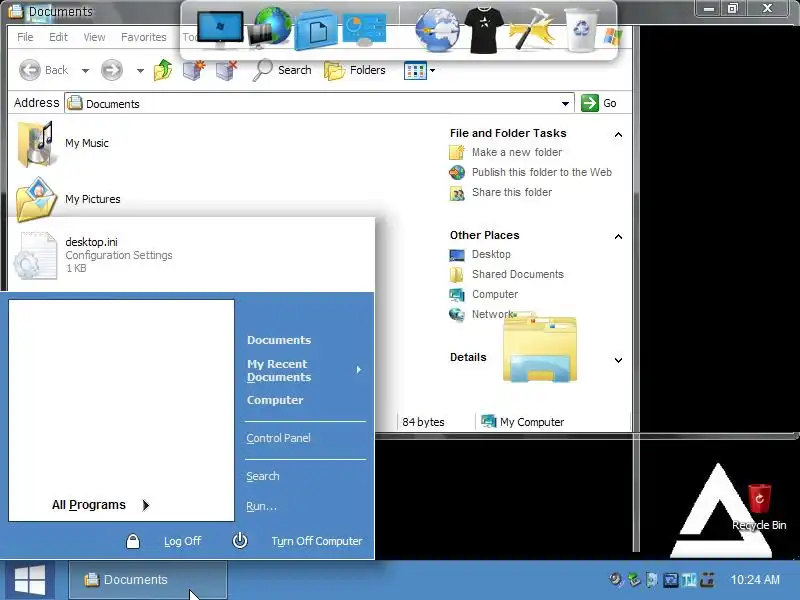Click Publish this folder to the Web

541,172
